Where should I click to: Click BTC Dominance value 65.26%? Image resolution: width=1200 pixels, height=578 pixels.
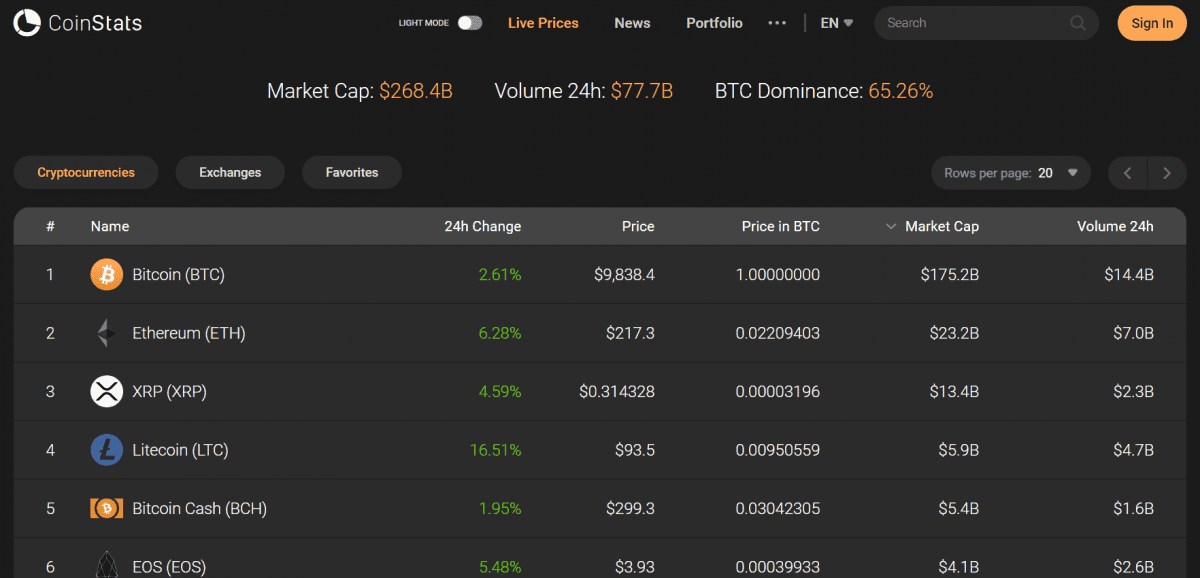point(901,91)
